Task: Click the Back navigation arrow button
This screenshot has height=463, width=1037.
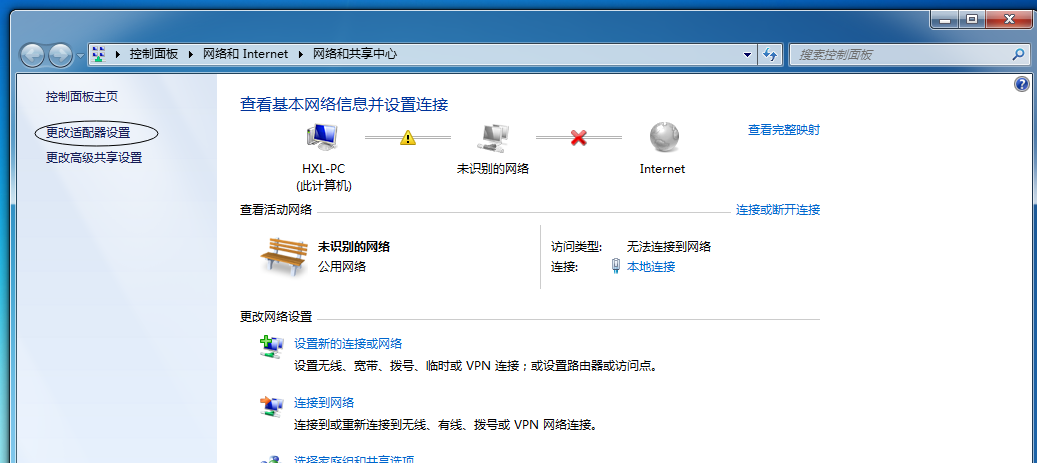Action: coord(32,55)
